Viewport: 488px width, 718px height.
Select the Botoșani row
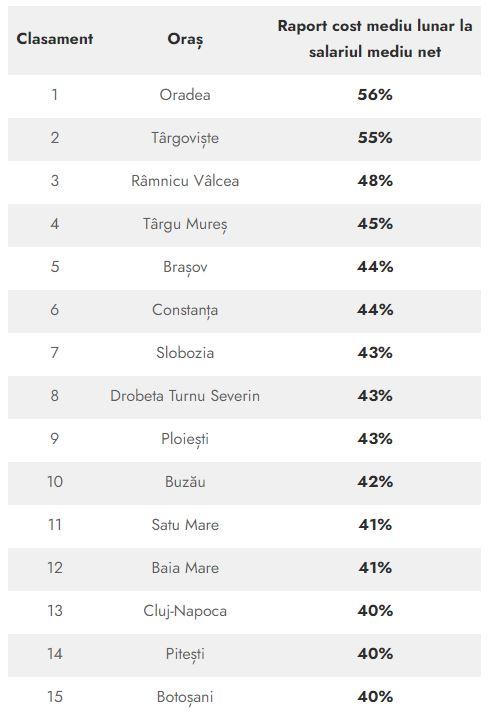tap(244, 697)
